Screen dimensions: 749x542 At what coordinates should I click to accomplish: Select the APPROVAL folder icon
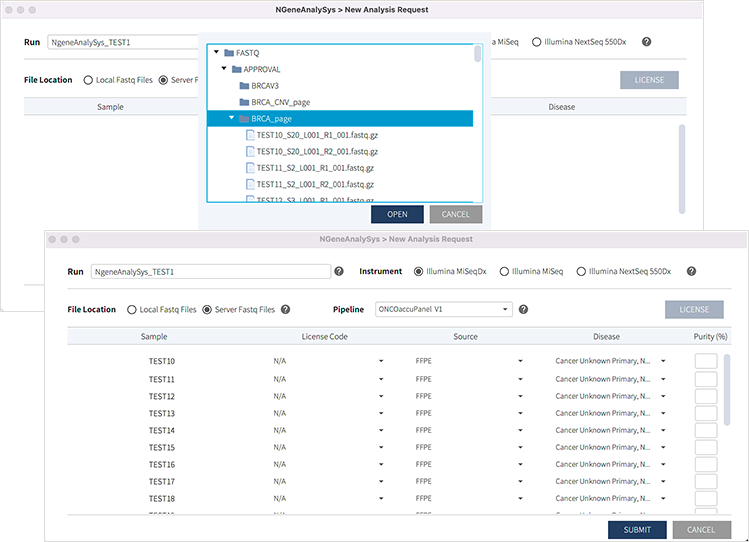pos(236,70)
